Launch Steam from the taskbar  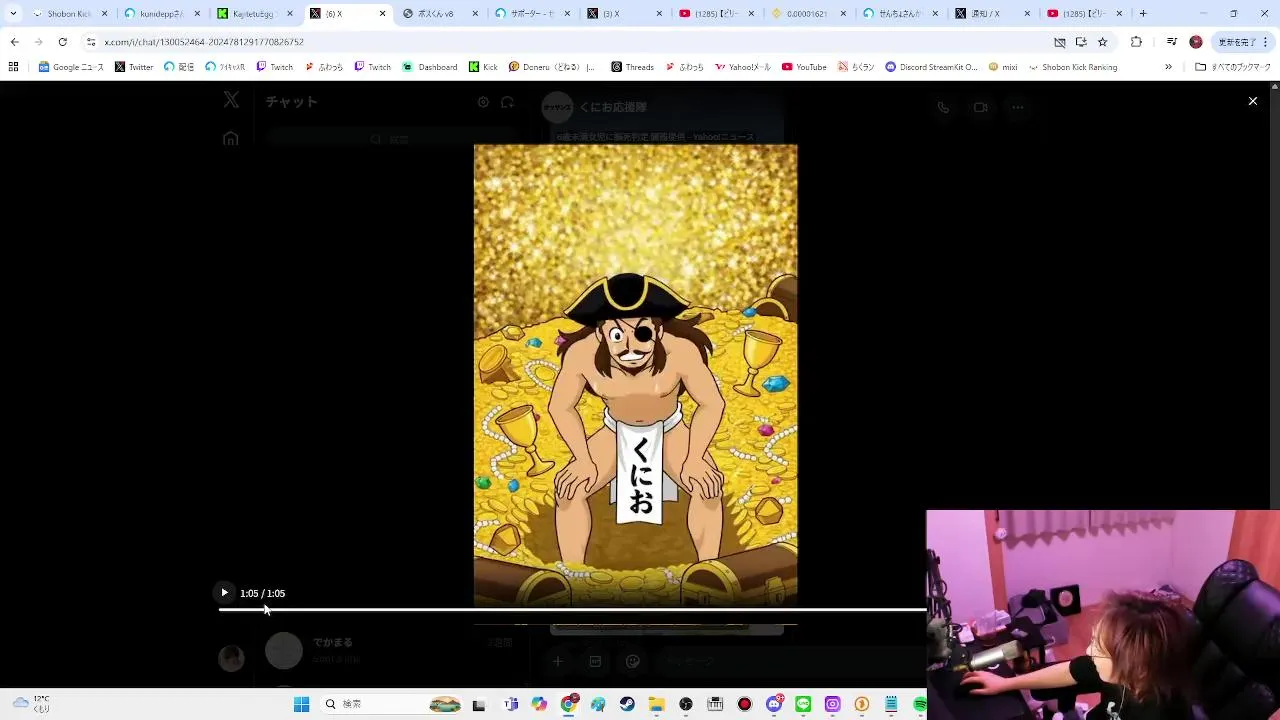[x=627, y=704]
